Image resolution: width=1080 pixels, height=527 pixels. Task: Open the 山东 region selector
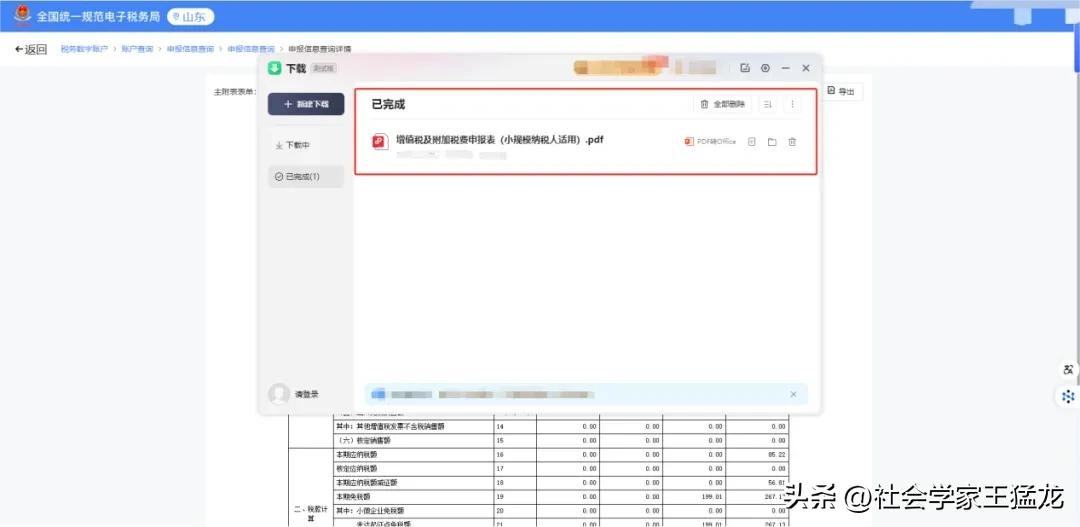tap(190, 17)
